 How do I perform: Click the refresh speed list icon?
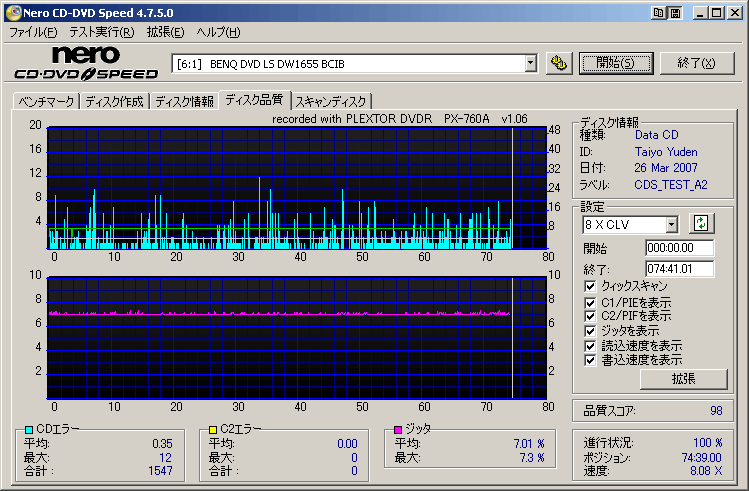point(701,224)
